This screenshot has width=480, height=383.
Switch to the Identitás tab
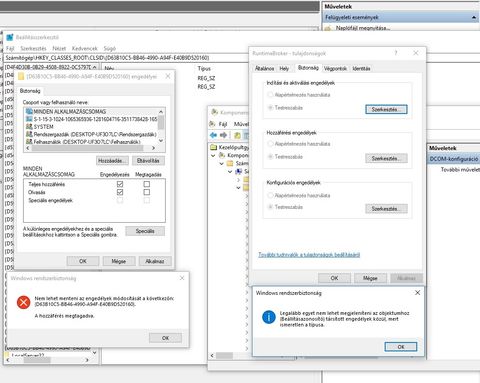[361, 68]
